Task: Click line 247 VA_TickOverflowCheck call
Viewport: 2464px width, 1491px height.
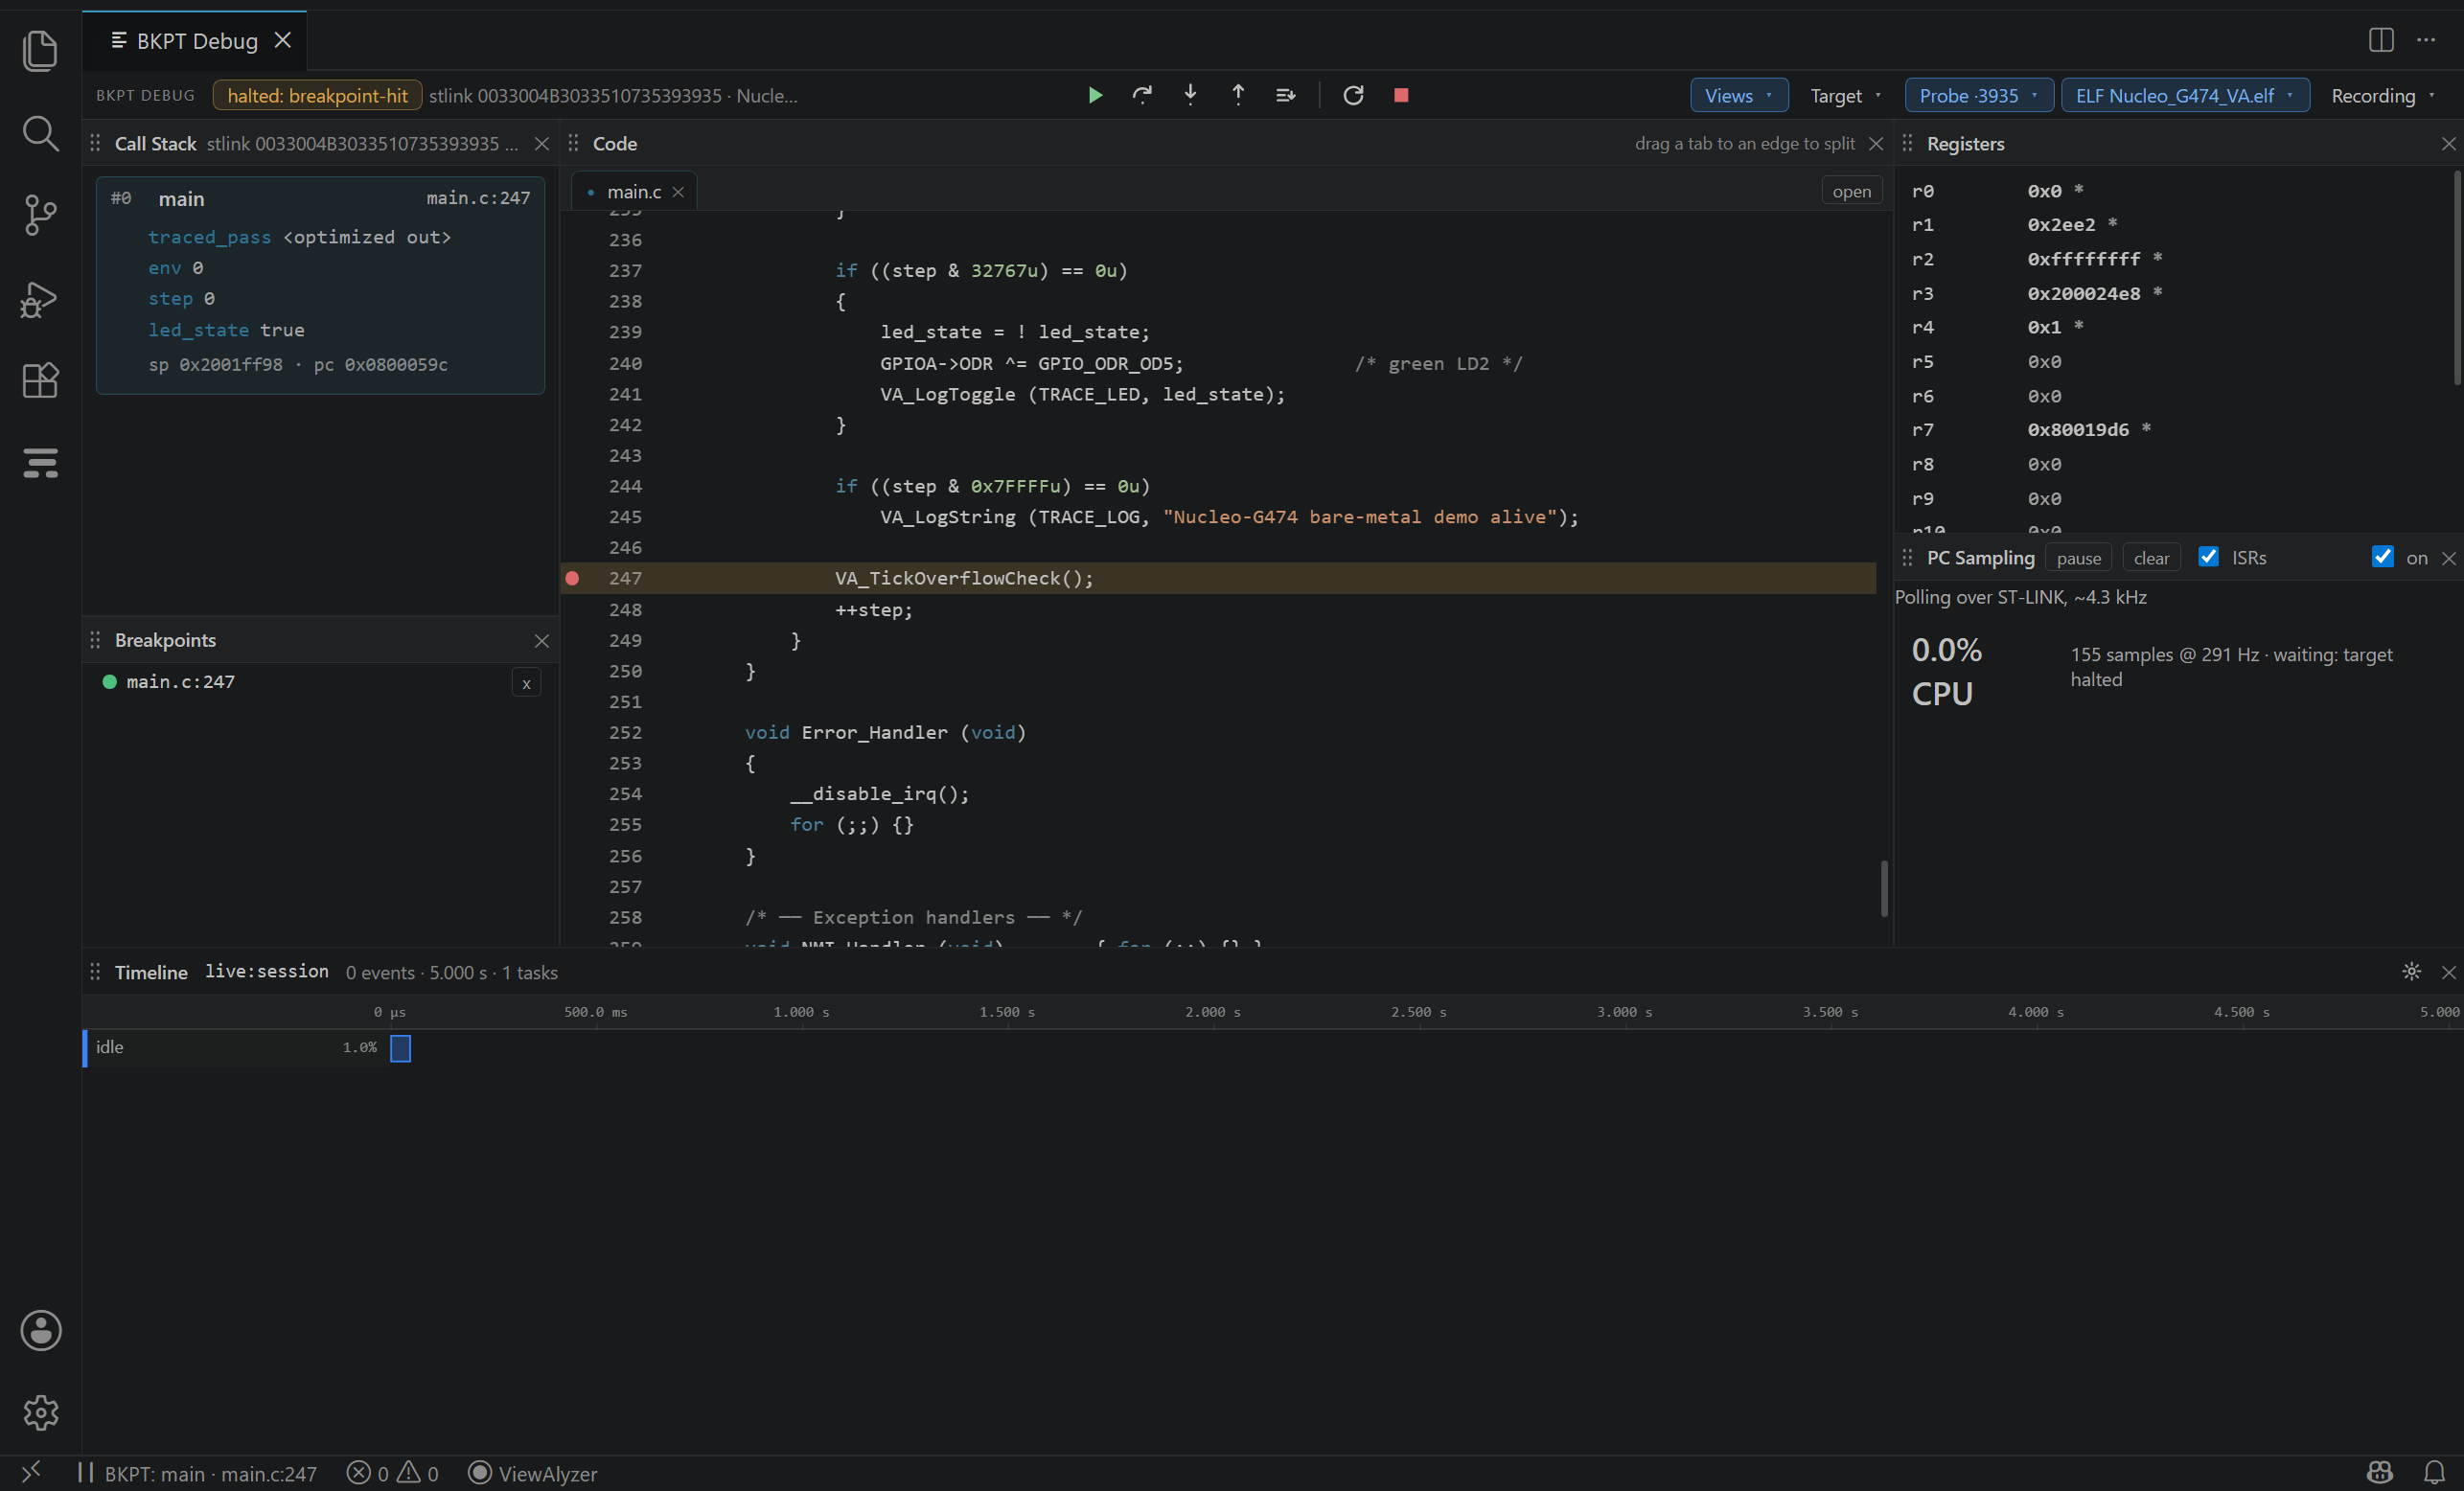Action: point(964,578)
